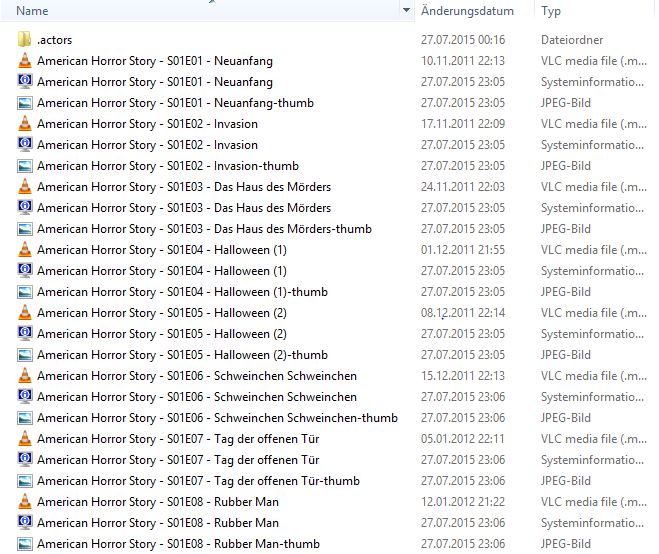Open the Name column filter dropdown arrow
Screen dimensions: 659x554
[406, 10]
